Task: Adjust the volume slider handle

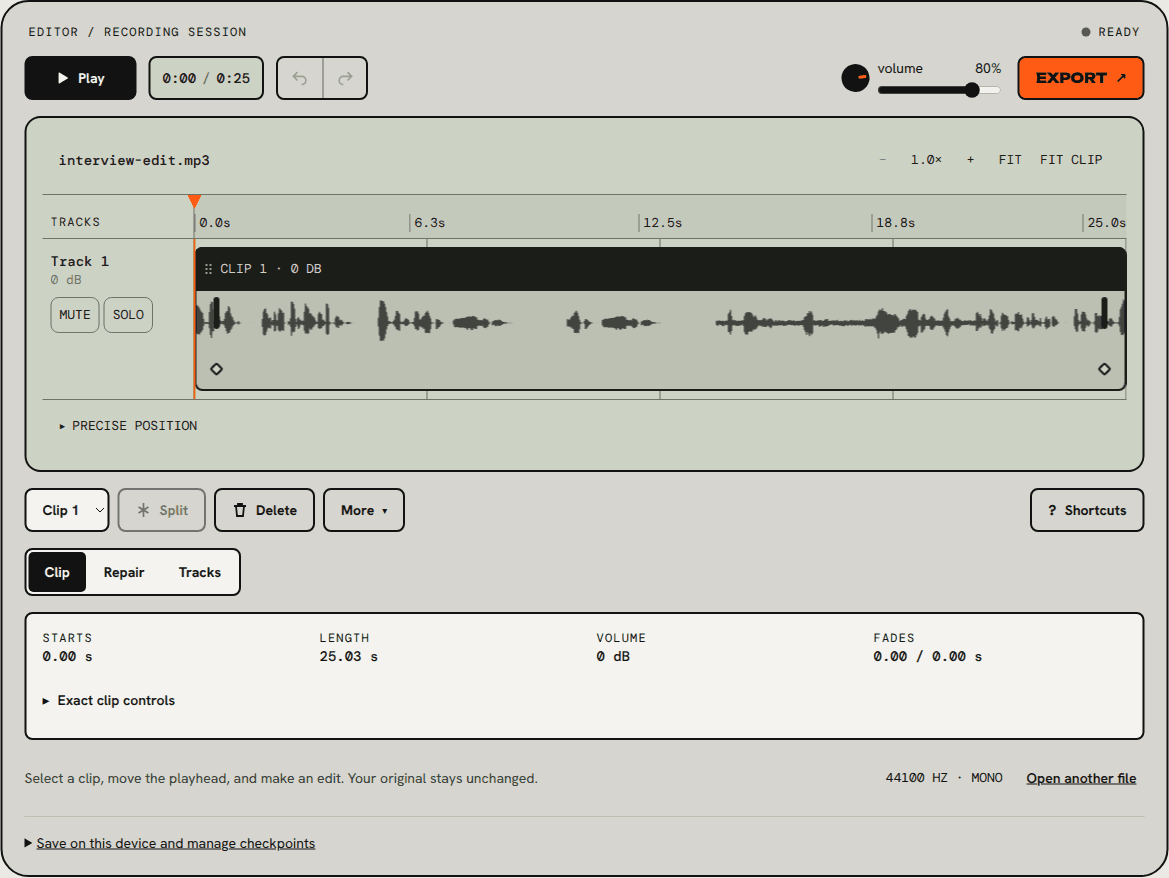Action: [971, 90]
